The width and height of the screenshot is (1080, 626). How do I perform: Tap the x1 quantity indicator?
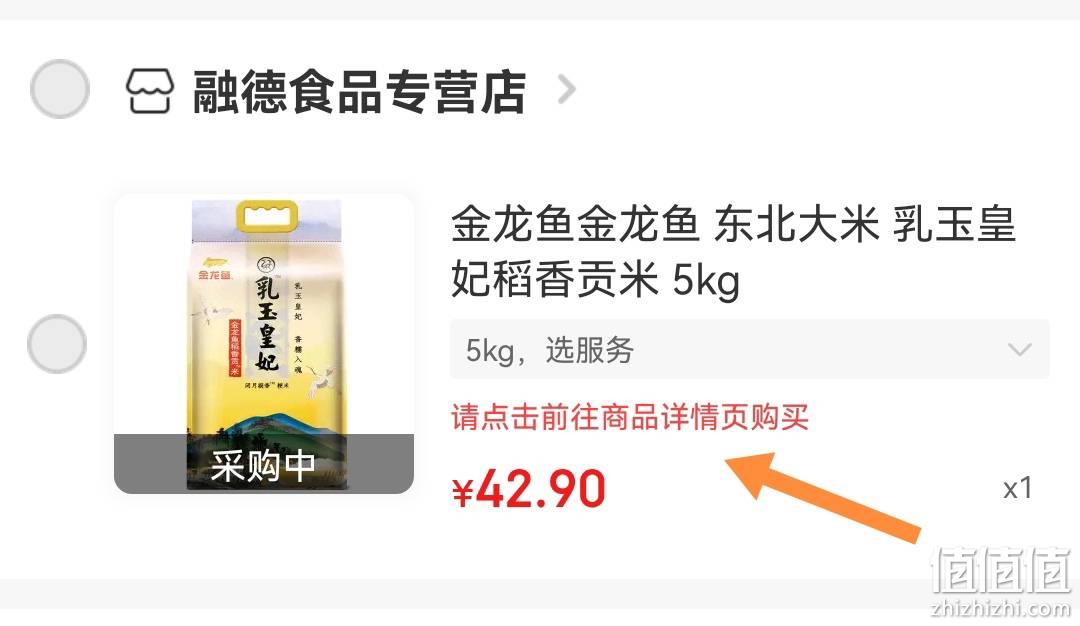[x=1017, y=488]
